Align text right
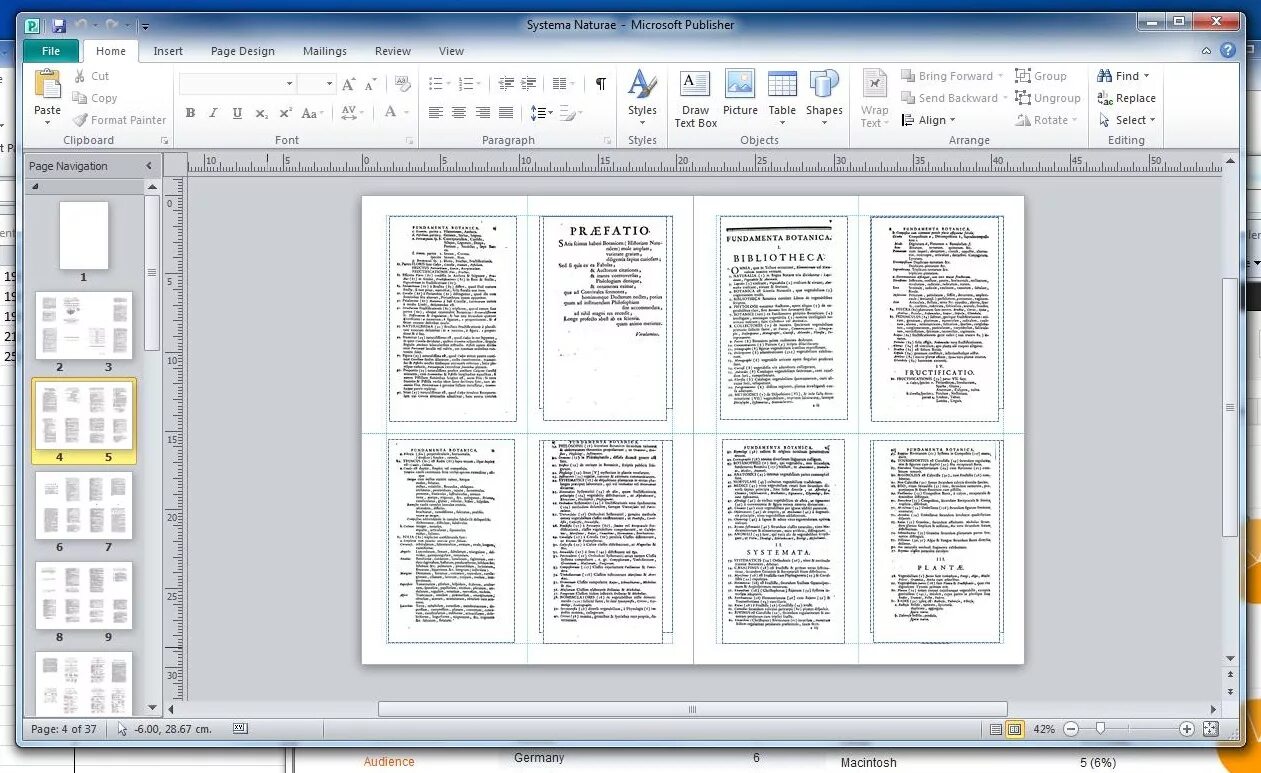This screenshot has width=1261, height=773. [x=483, y=113]
